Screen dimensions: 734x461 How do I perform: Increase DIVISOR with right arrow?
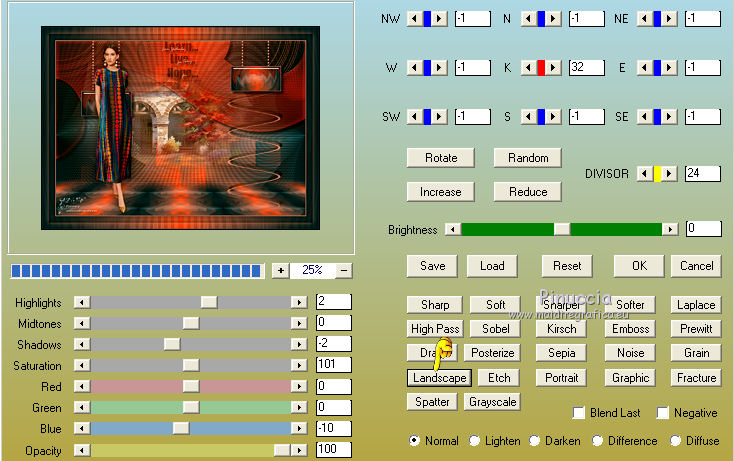click(669, 174)
